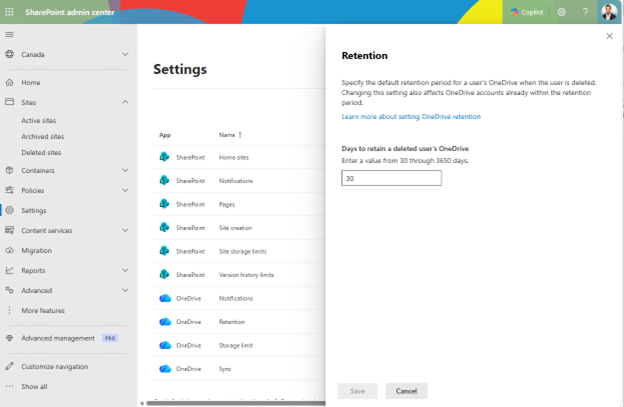Viewport: 624px width, 407px height.
Task: Click the Save button
Action: (357, 391)
